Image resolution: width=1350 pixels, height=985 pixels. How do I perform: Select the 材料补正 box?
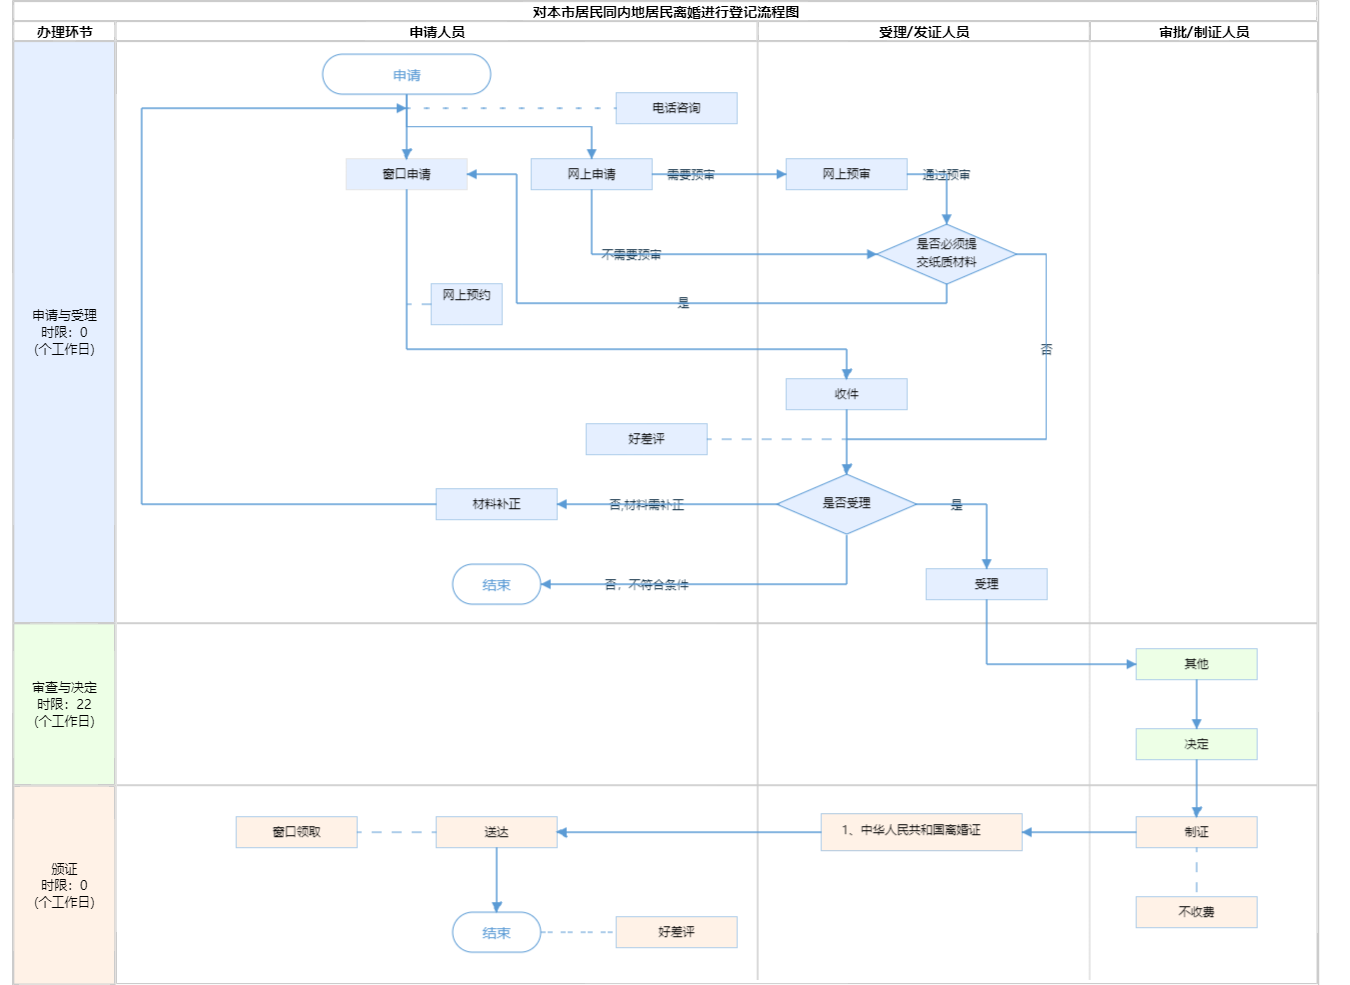(496, 504)
